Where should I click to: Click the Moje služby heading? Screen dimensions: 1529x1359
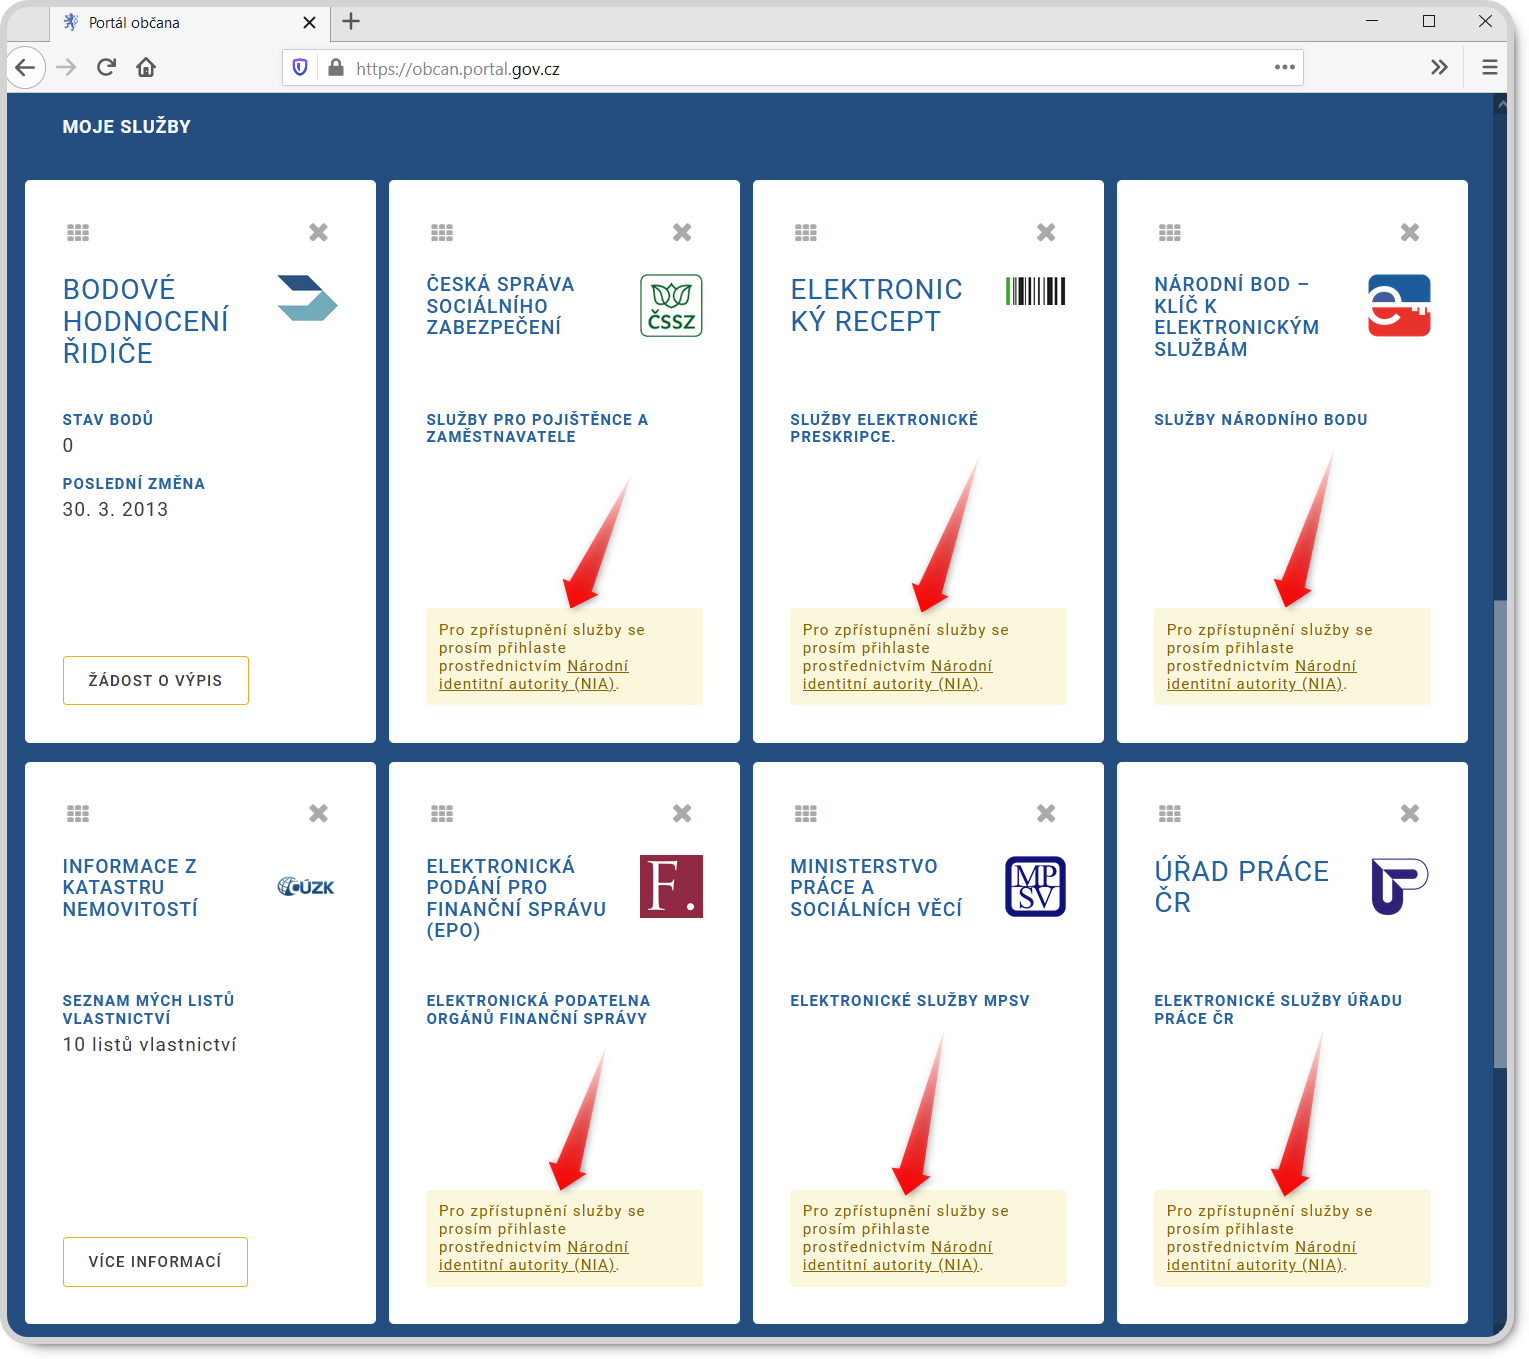pyautogui.click(x=127, y=127)
